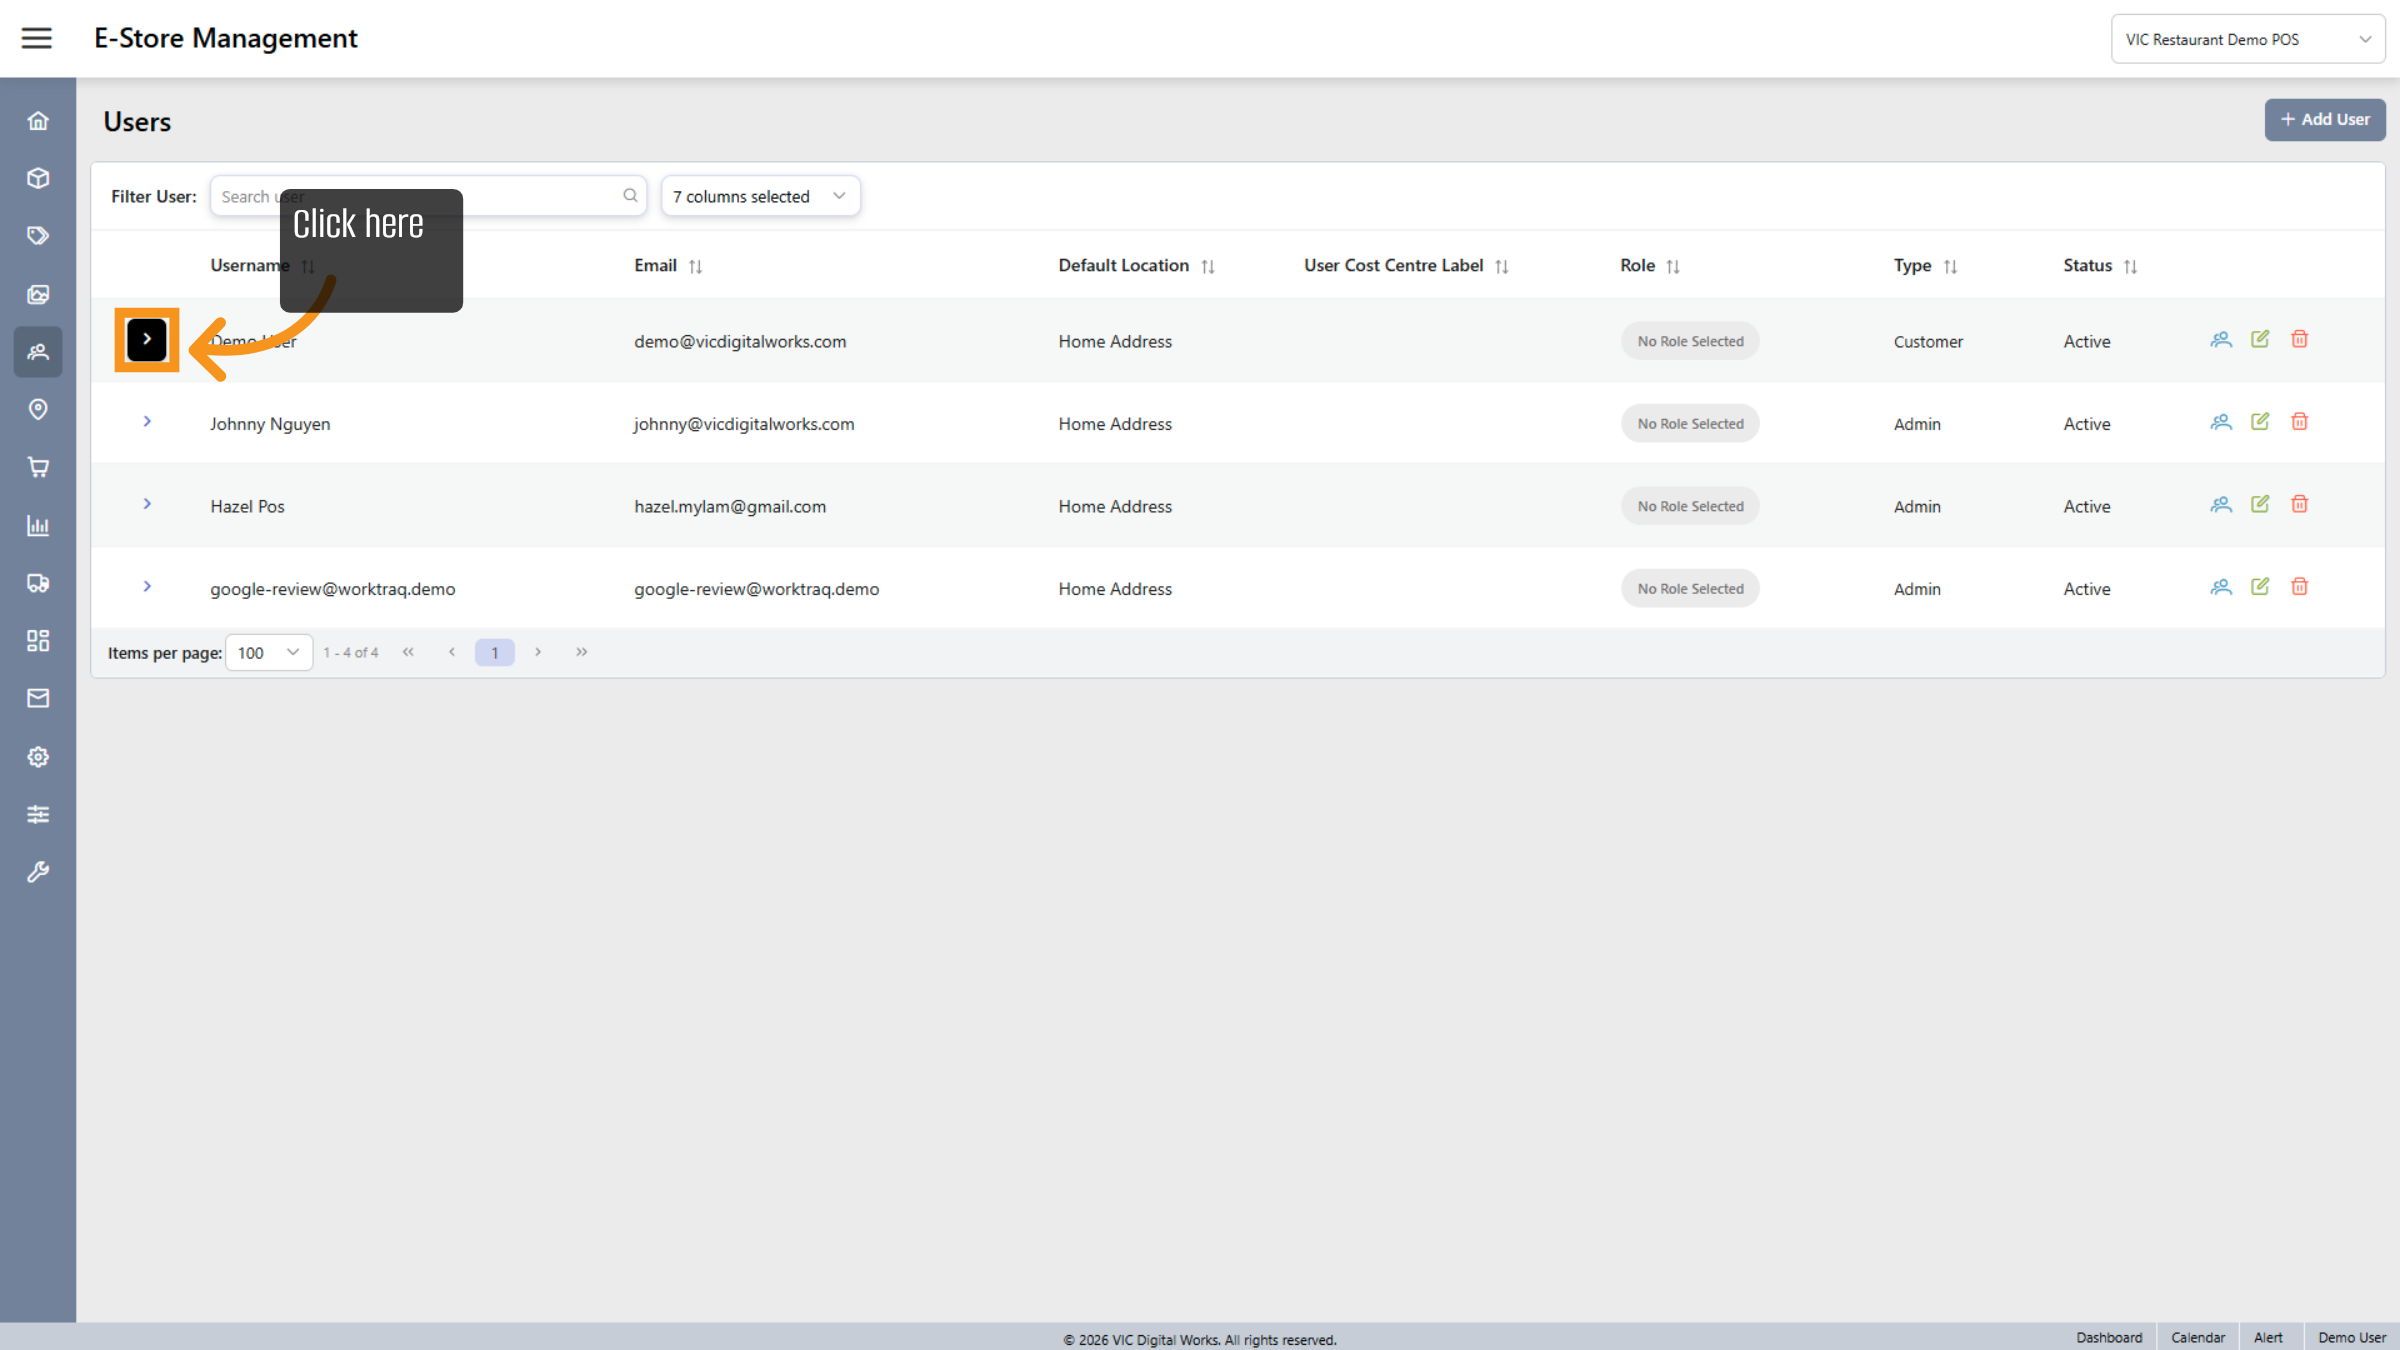Edit Johnny Nguyen using the green edit icon
Screen dimensions: 2400x1350
2260,421
